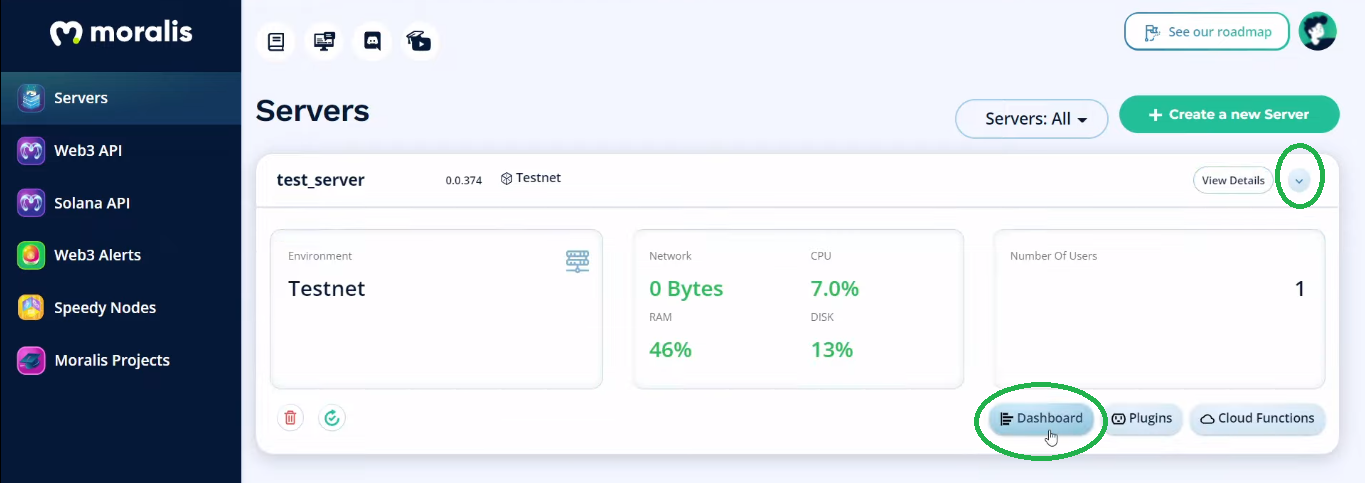Click the Solana API sidebar icon
Screen dimensions: 1365x483
coord(31,203)
